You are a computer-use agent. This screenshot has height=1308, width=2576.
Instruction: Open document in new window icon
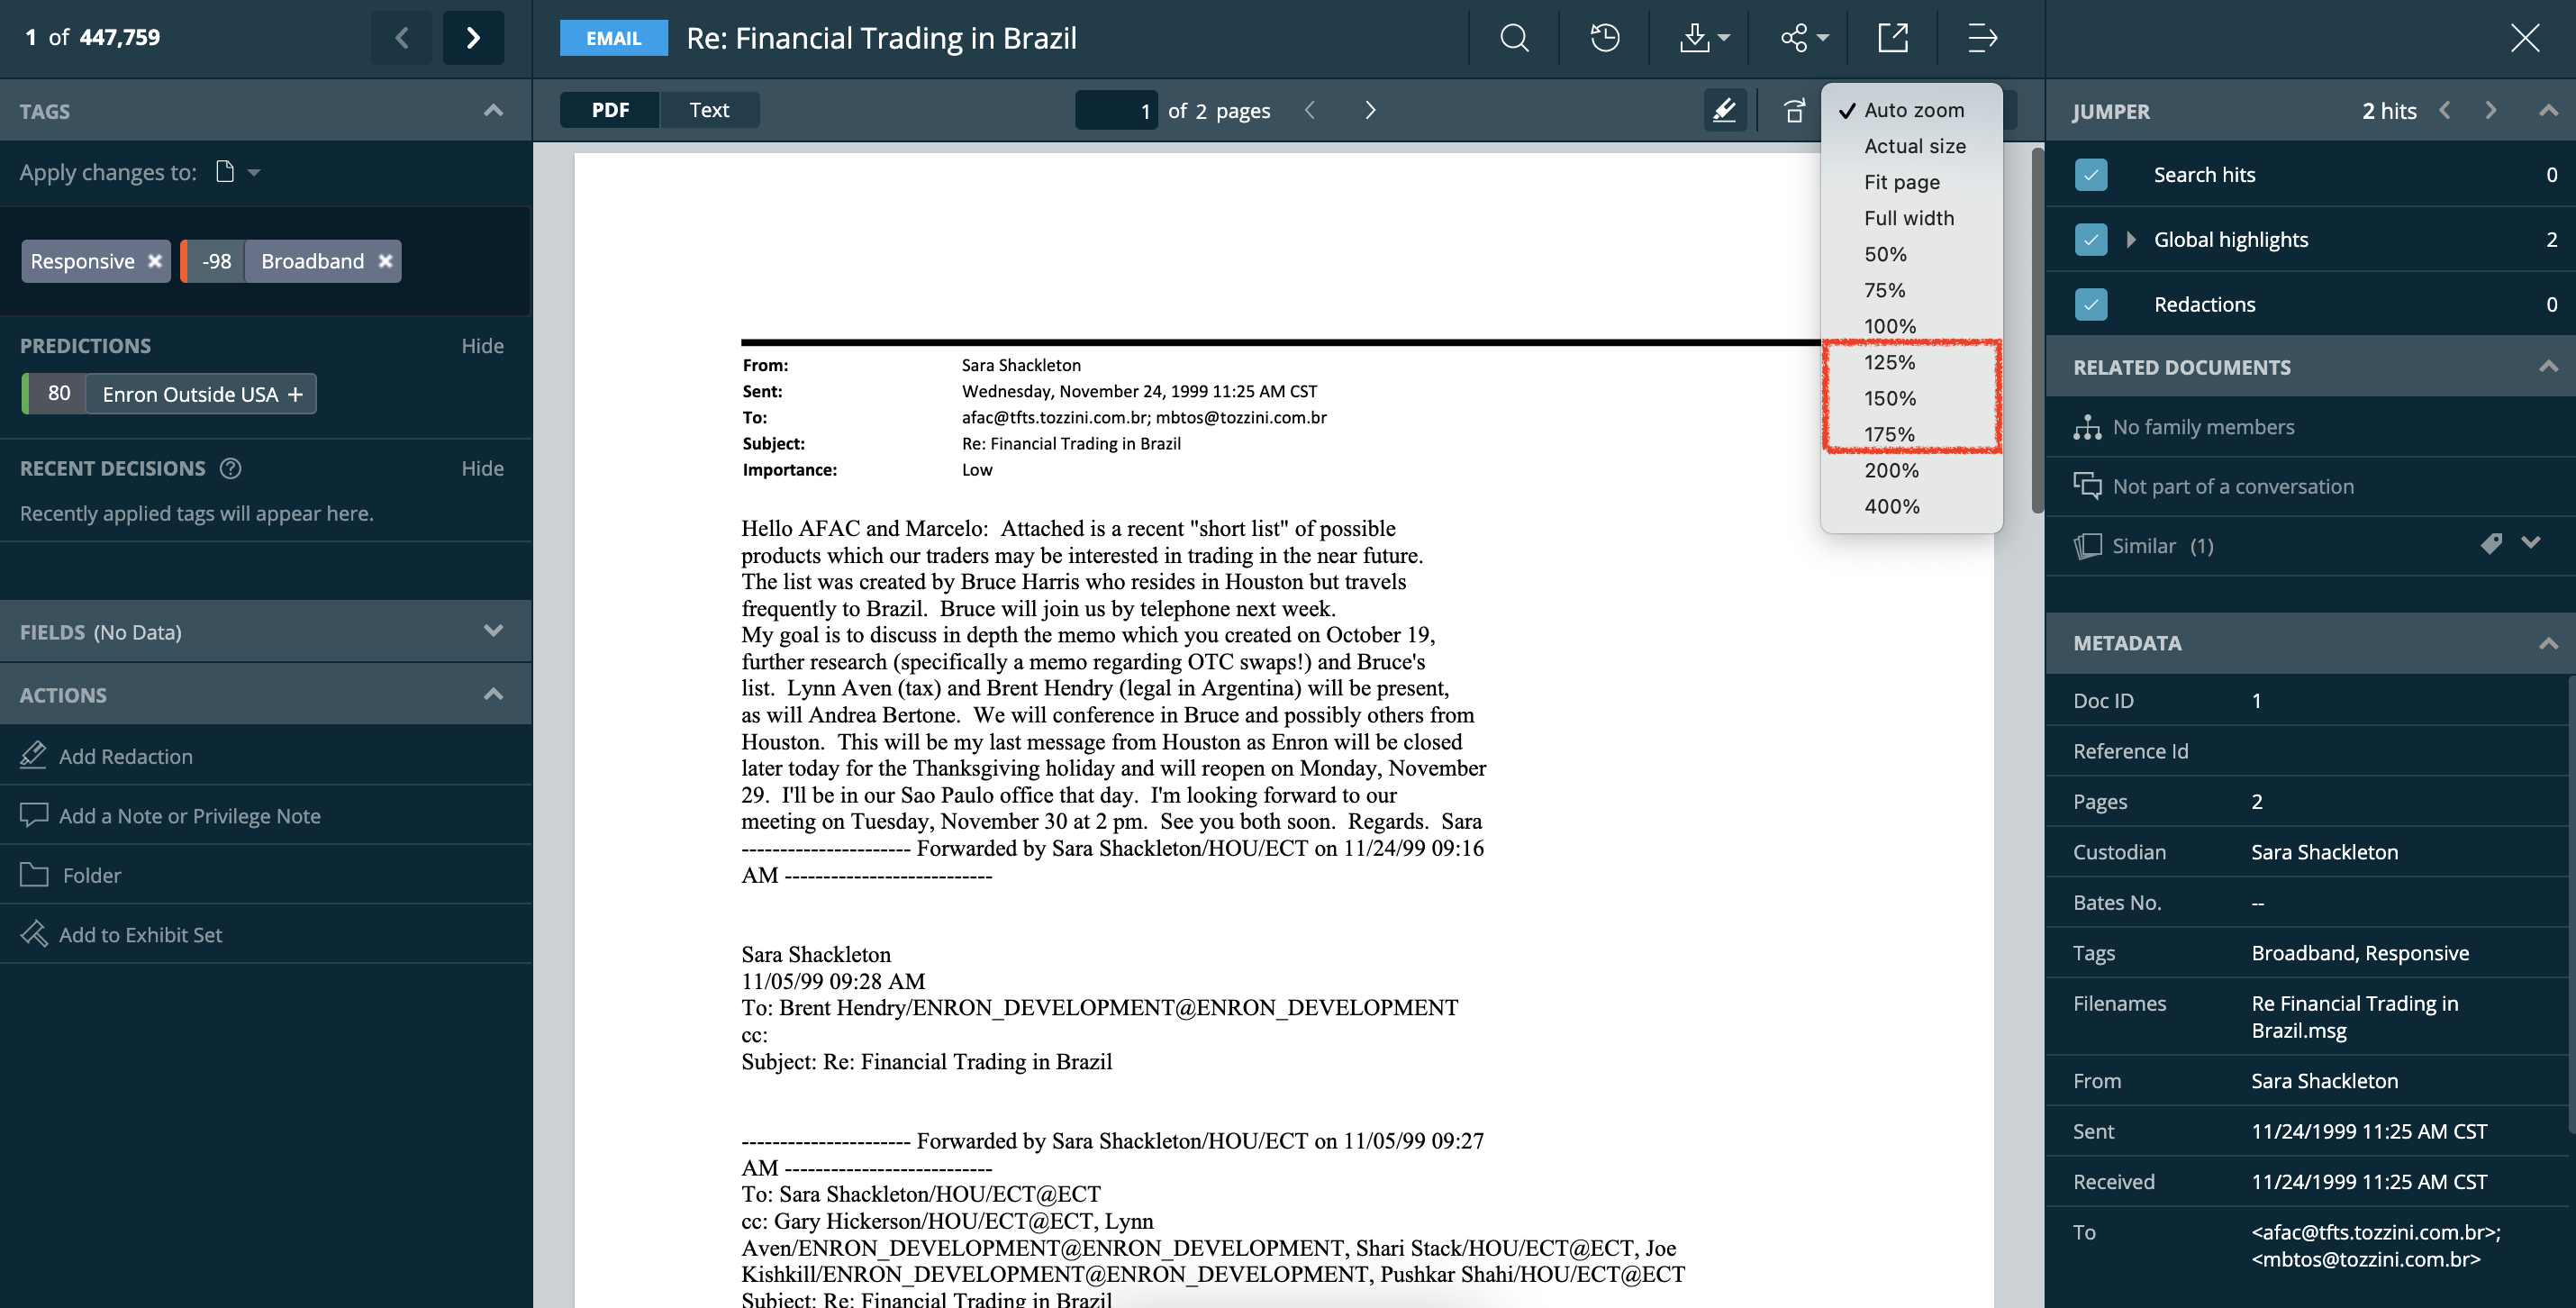click(x=1892, y=38)
